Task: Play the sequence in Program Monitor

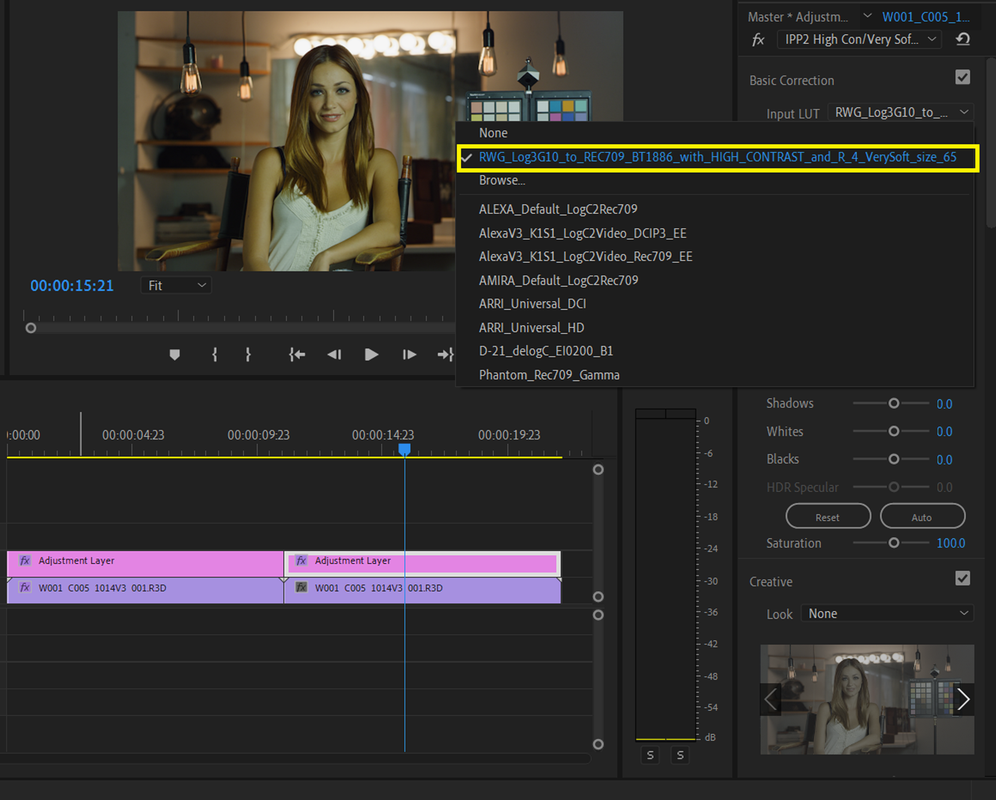Action: [372, 355]
